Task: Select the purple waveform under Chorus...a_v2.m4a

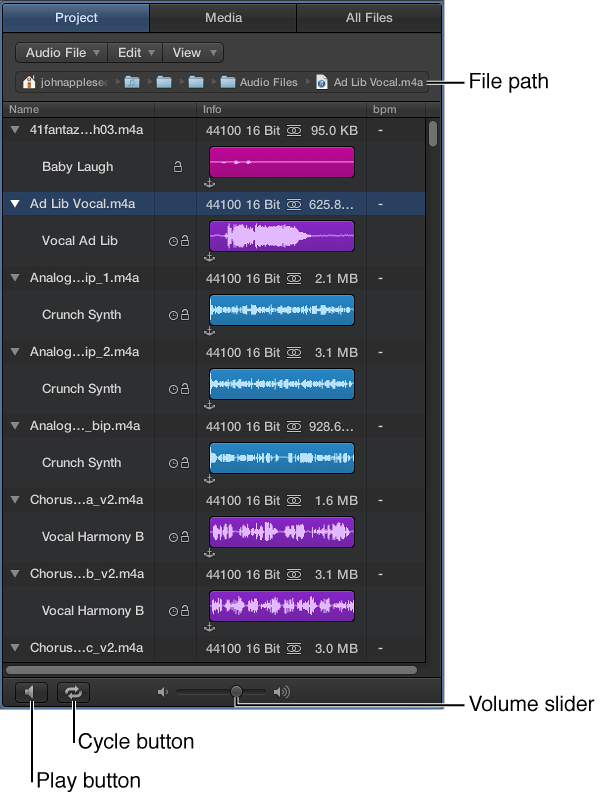Action: click(282, 532)
